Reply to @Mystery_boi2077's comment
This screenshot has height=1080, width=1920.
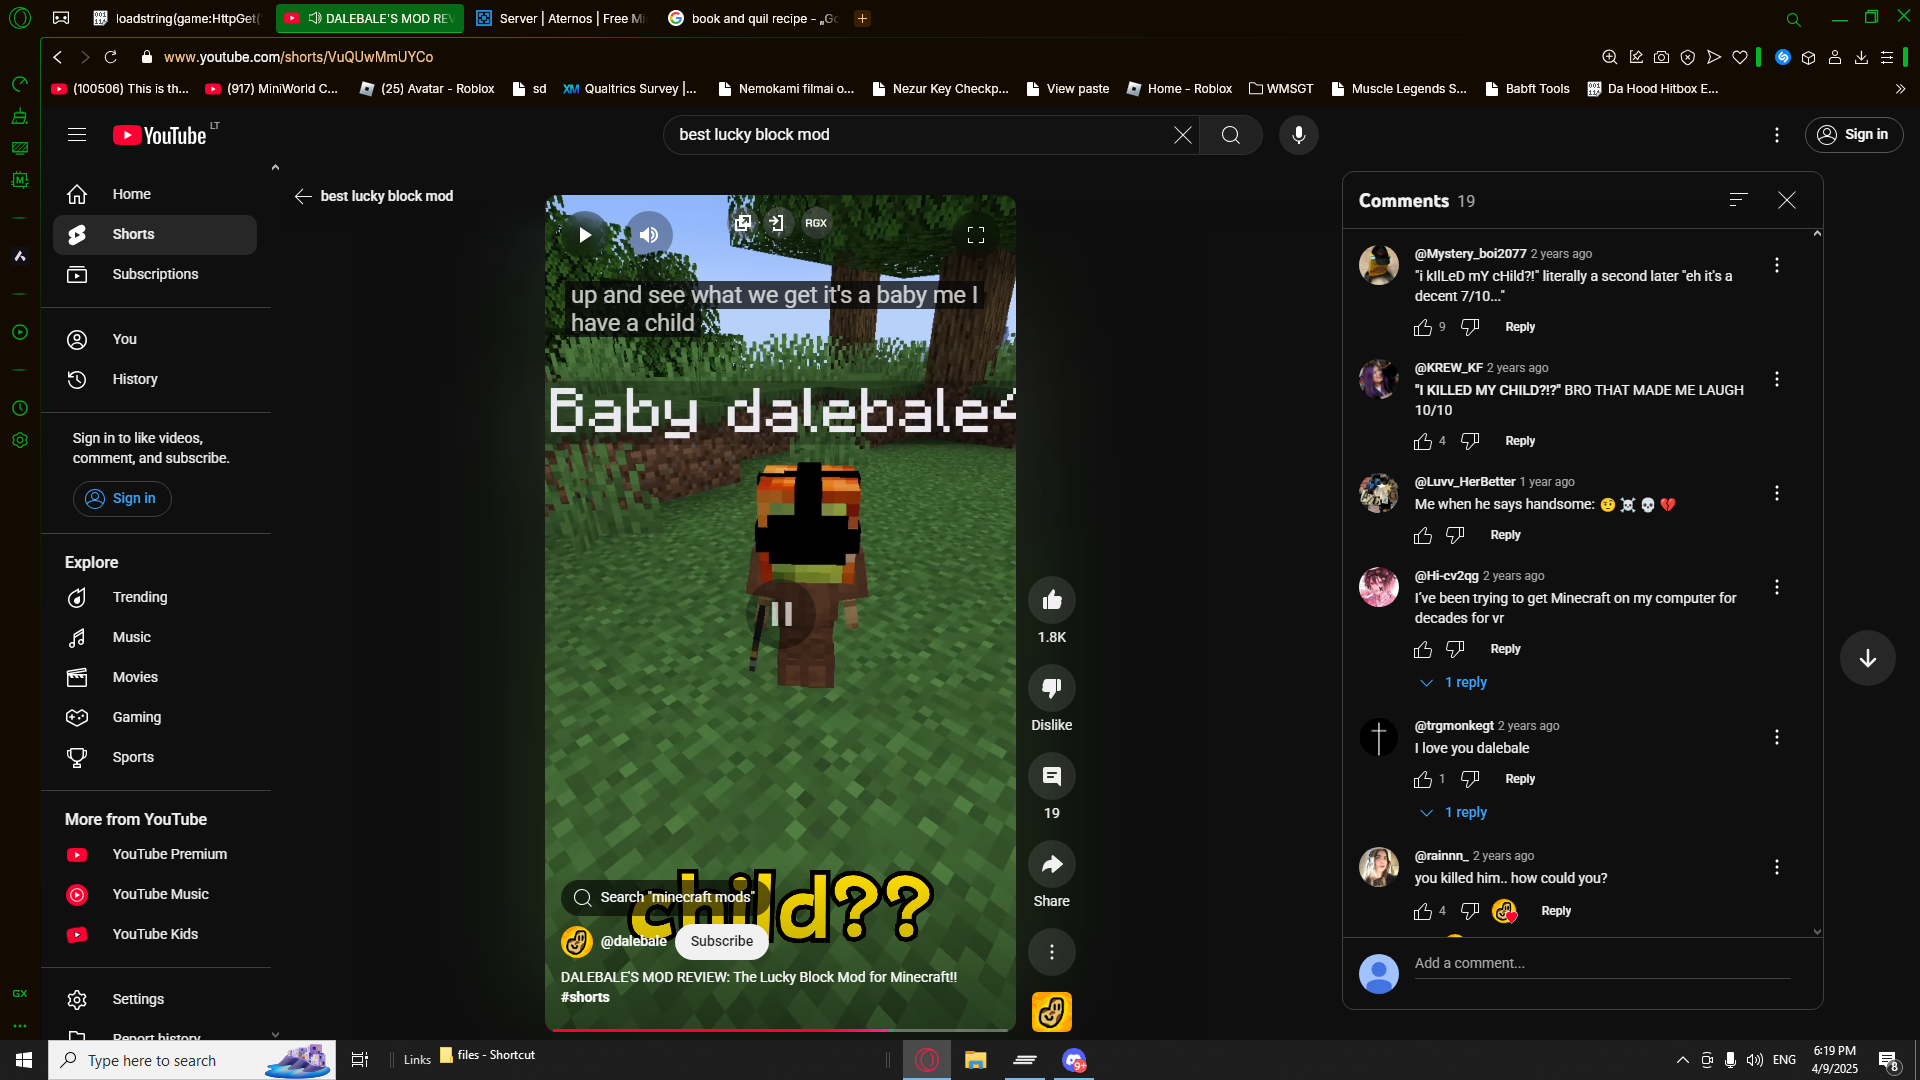1520,327
